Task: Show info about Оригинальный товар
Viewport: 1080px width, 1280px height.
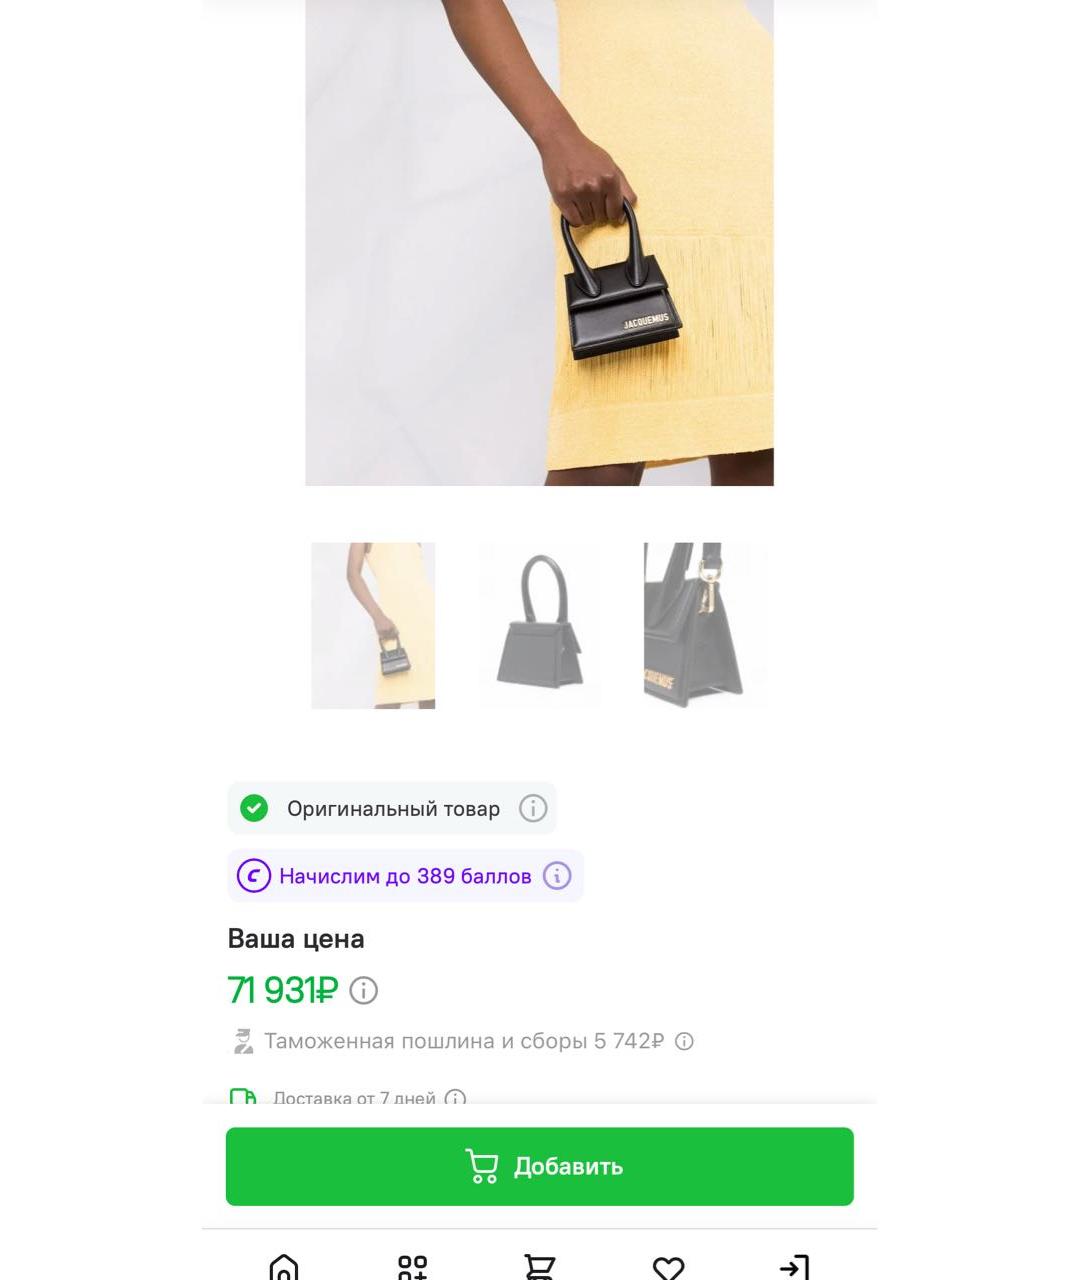Action: pos(533,808)
